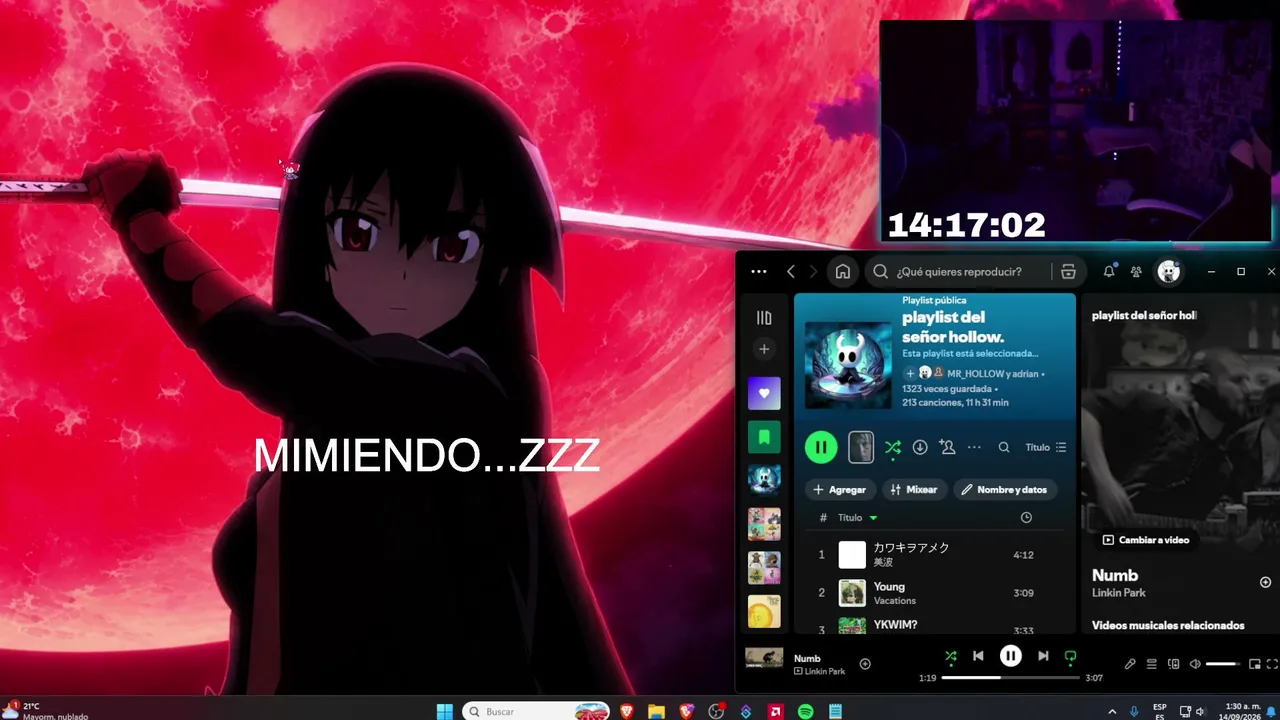Click the taskbar Buscar search box

(x=536, y=711)
